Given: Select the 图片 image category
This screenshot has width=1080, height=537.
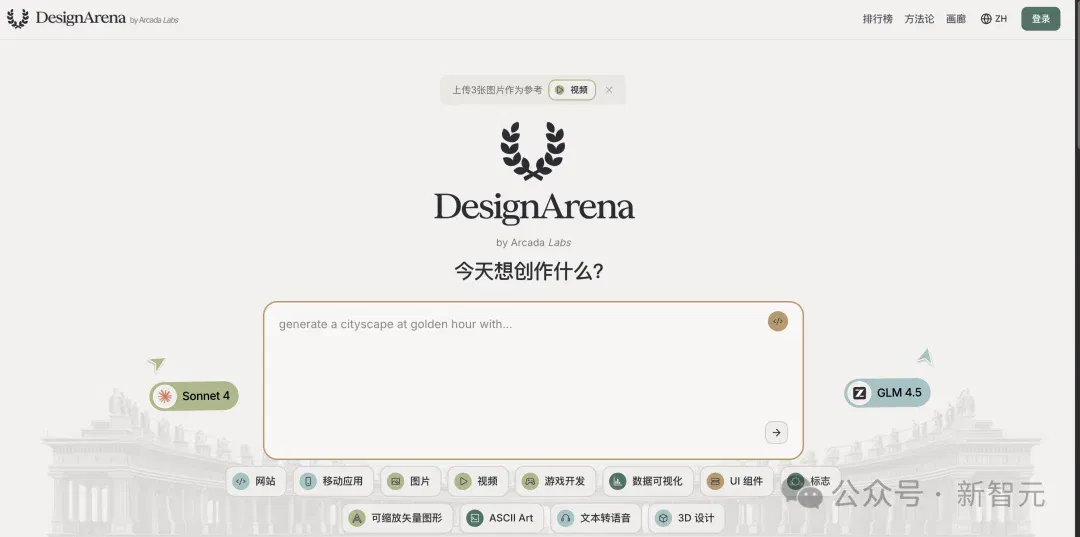Looking at the screenshot, I should [411, 481].
